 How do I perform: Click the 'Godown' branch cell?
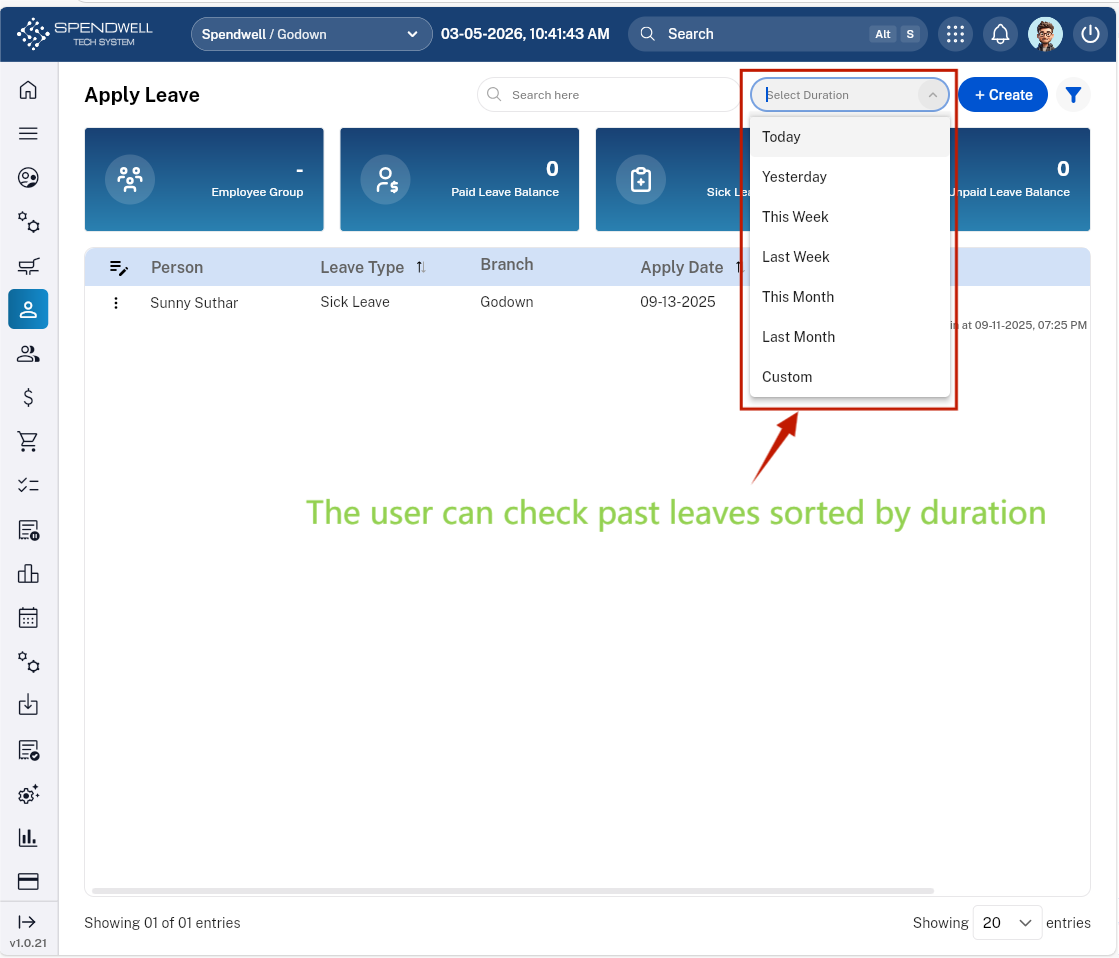click(507, 302)
